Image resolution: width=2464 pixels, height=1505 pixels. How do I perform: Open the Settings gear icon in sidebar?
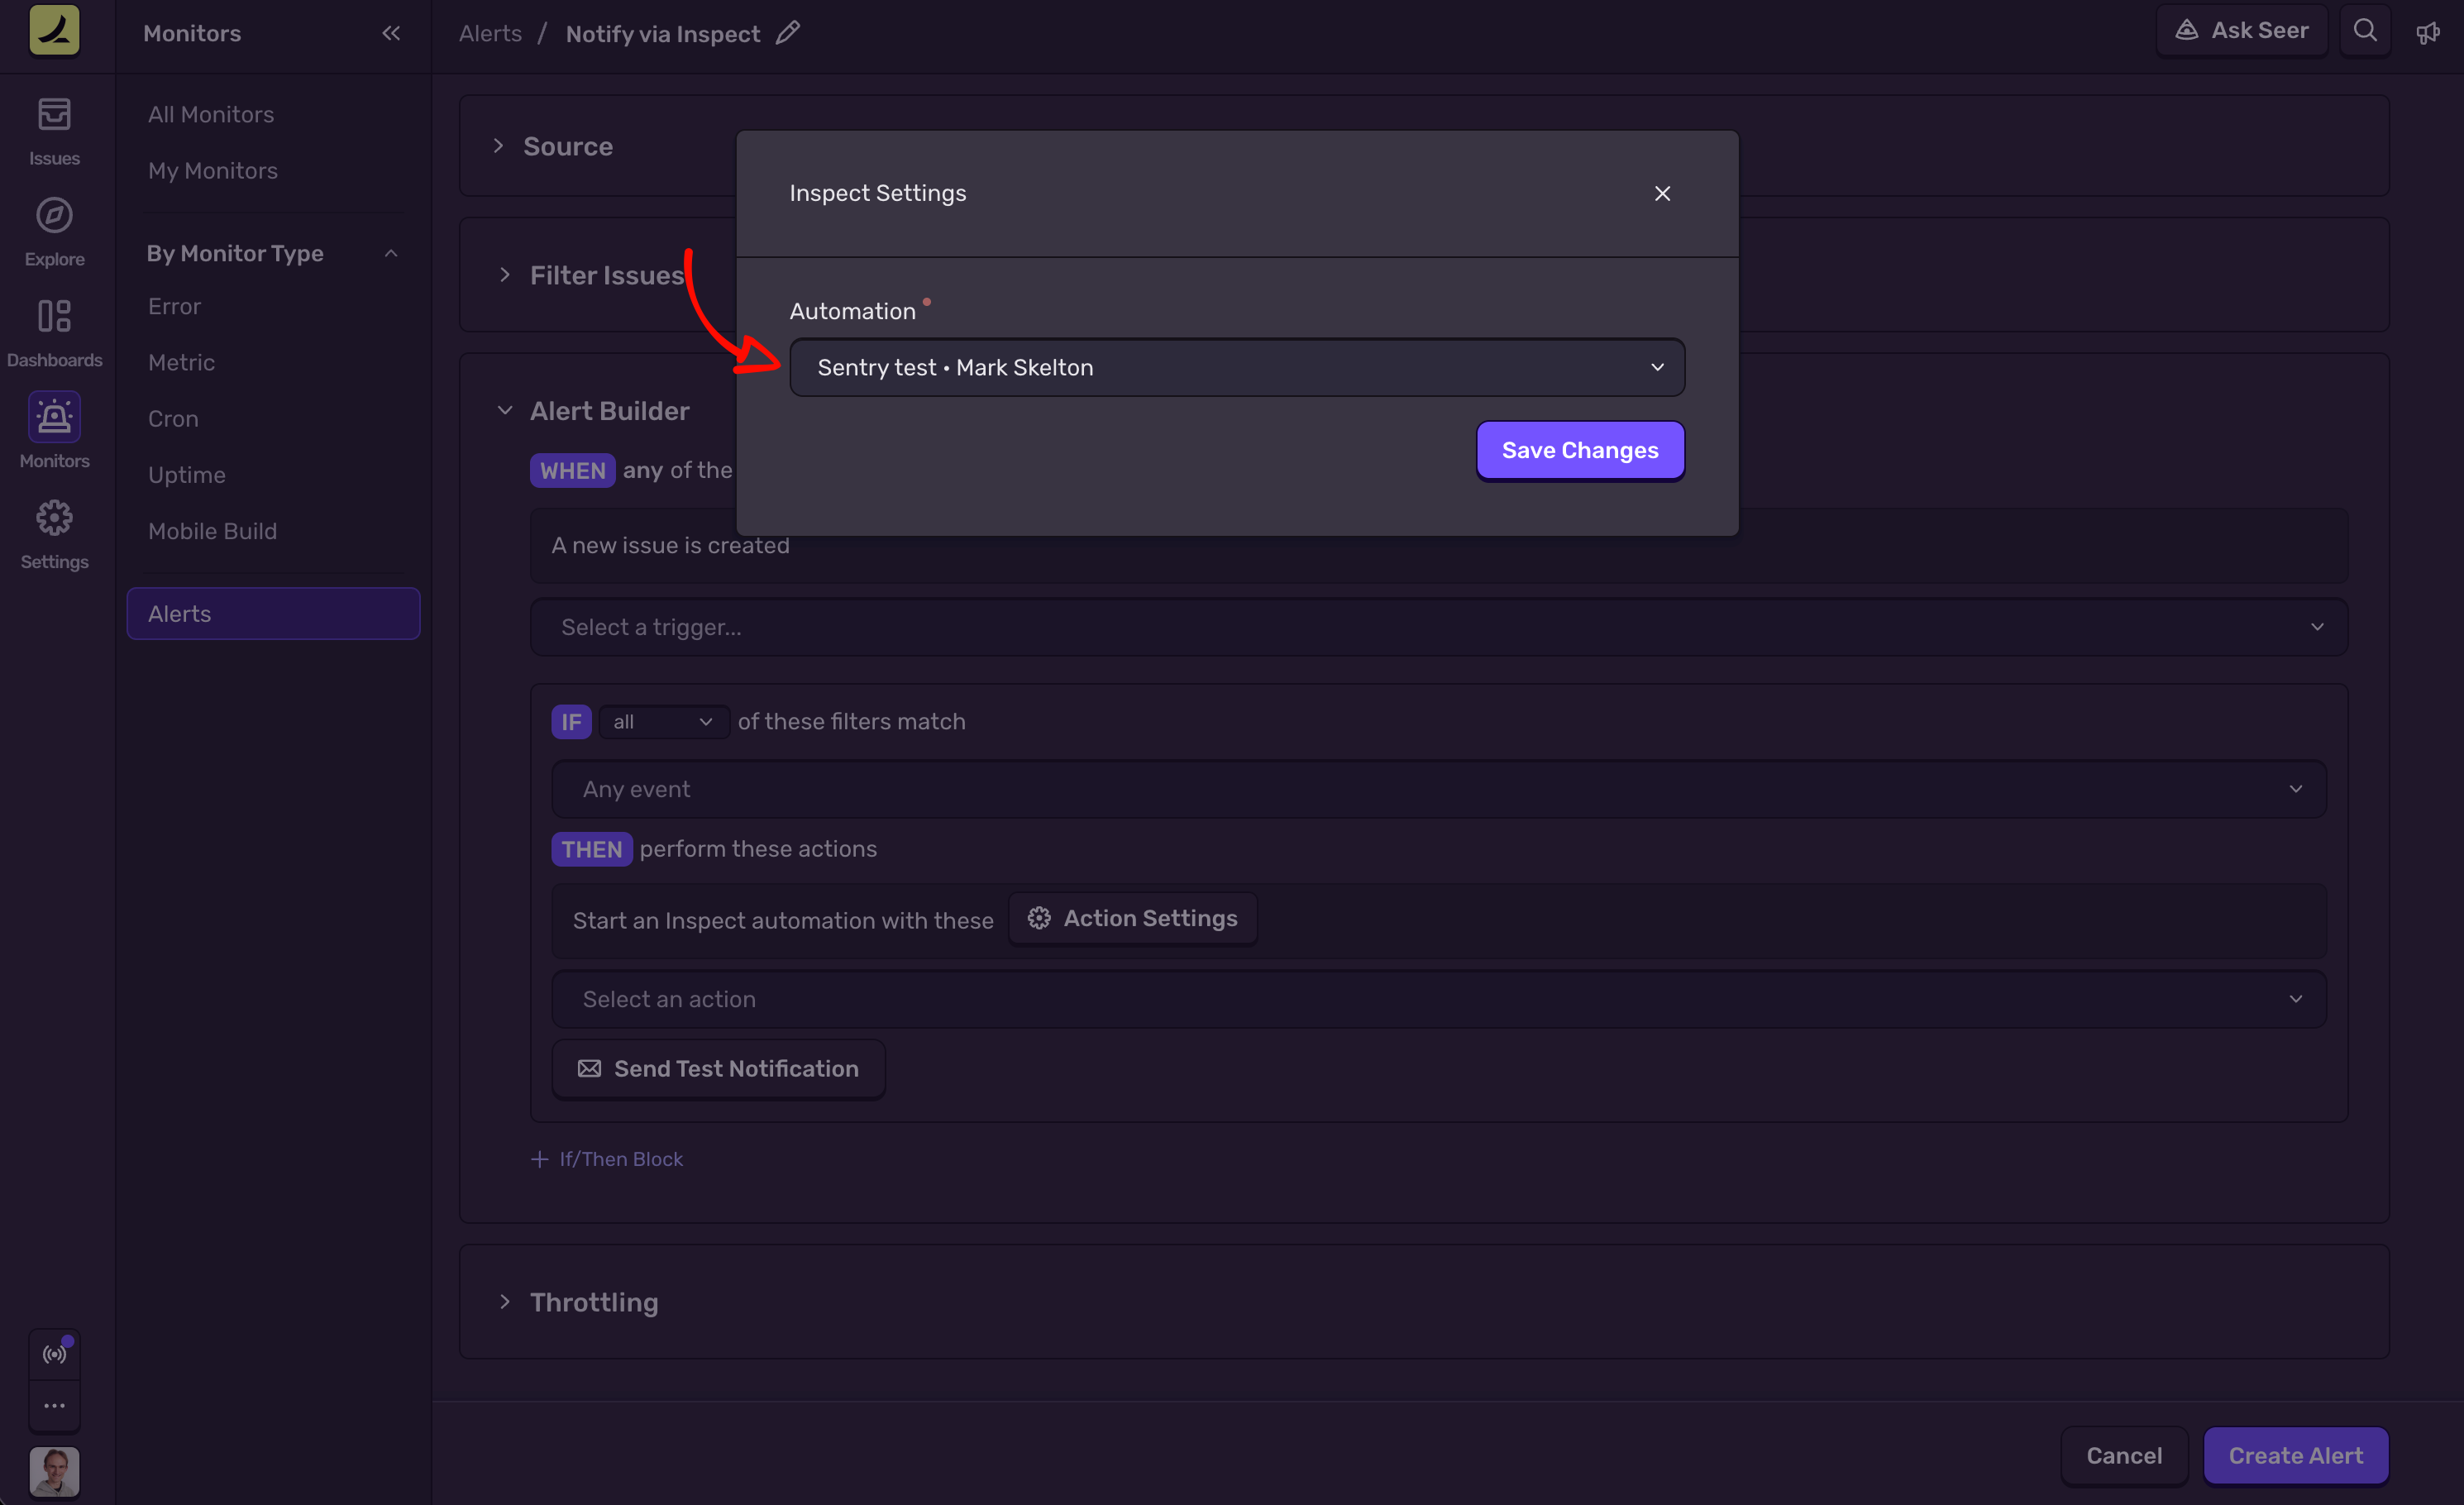point(54,518)
